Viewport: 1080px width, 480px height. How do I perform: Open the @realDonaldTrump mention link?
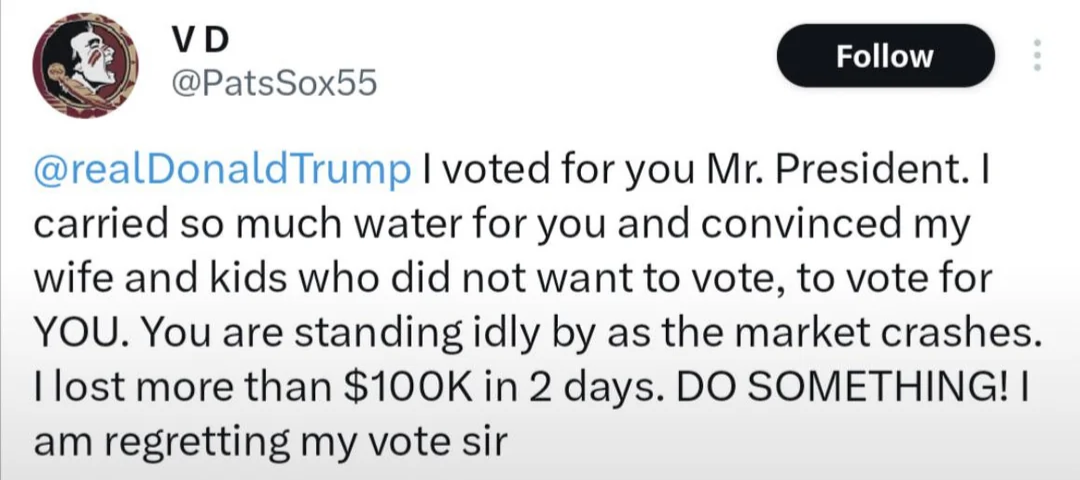(x=221, y=170)
